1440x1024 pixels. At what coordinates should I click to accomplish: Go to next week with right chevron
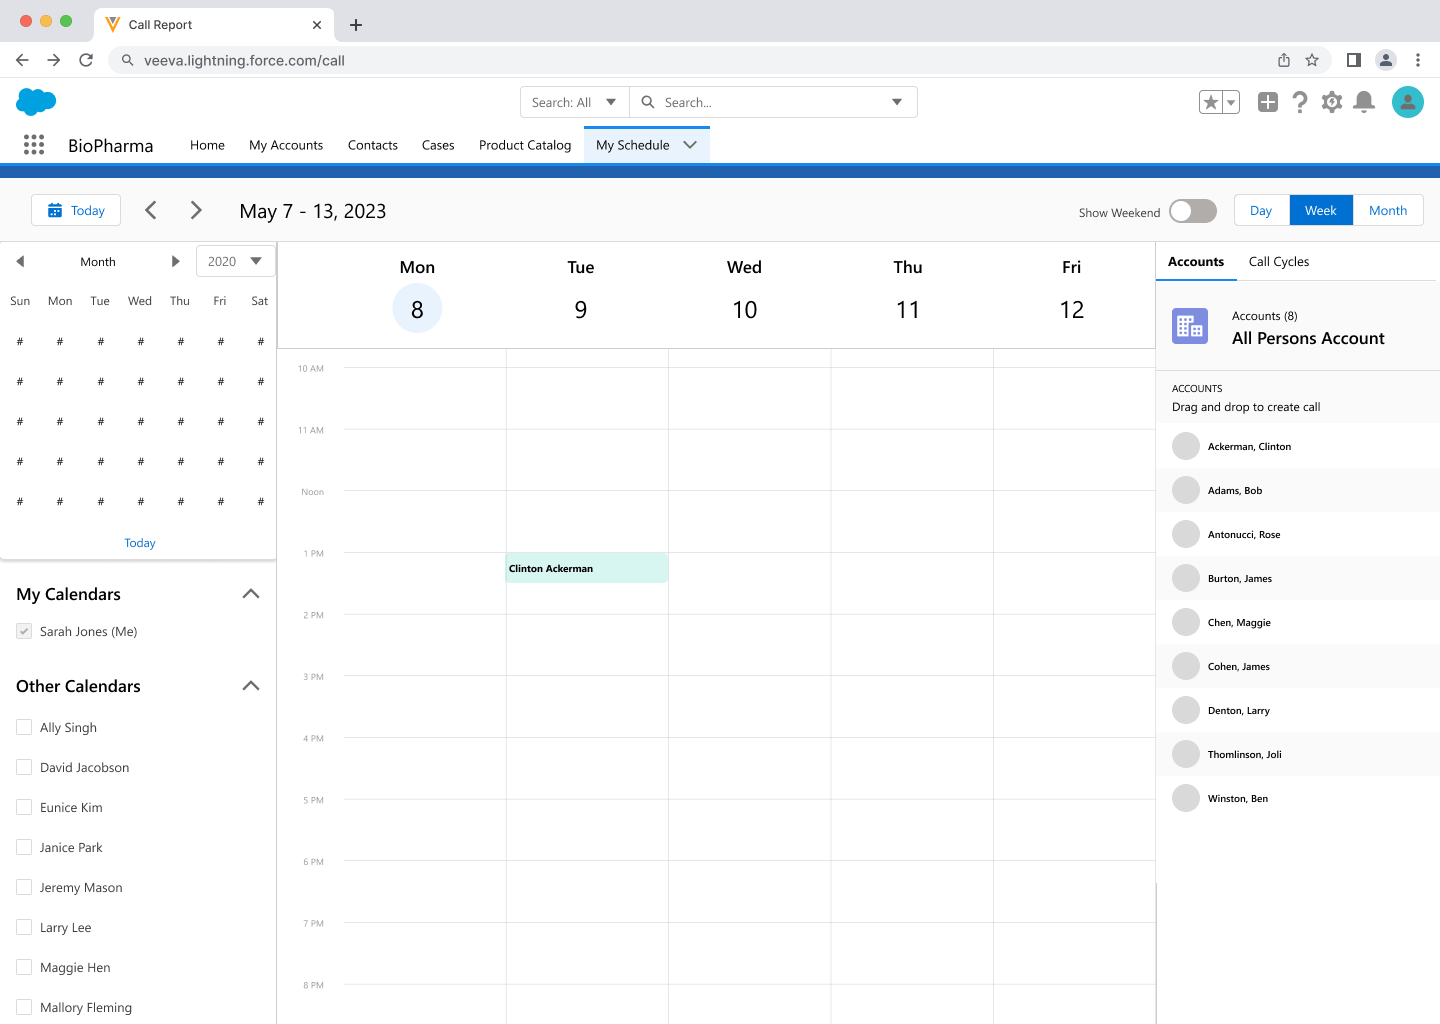(x=196, y=210)
